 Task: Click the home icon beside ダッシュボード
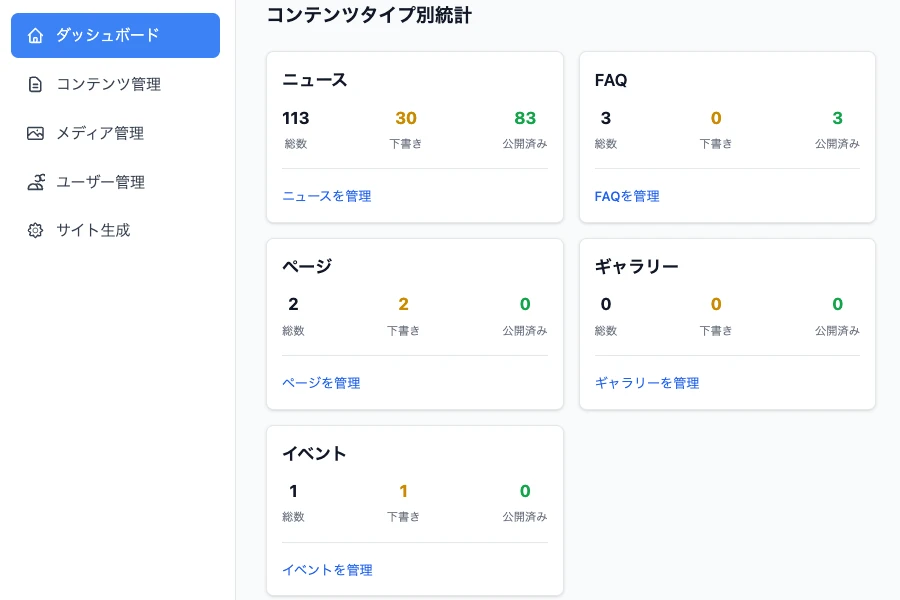(34, 35)
